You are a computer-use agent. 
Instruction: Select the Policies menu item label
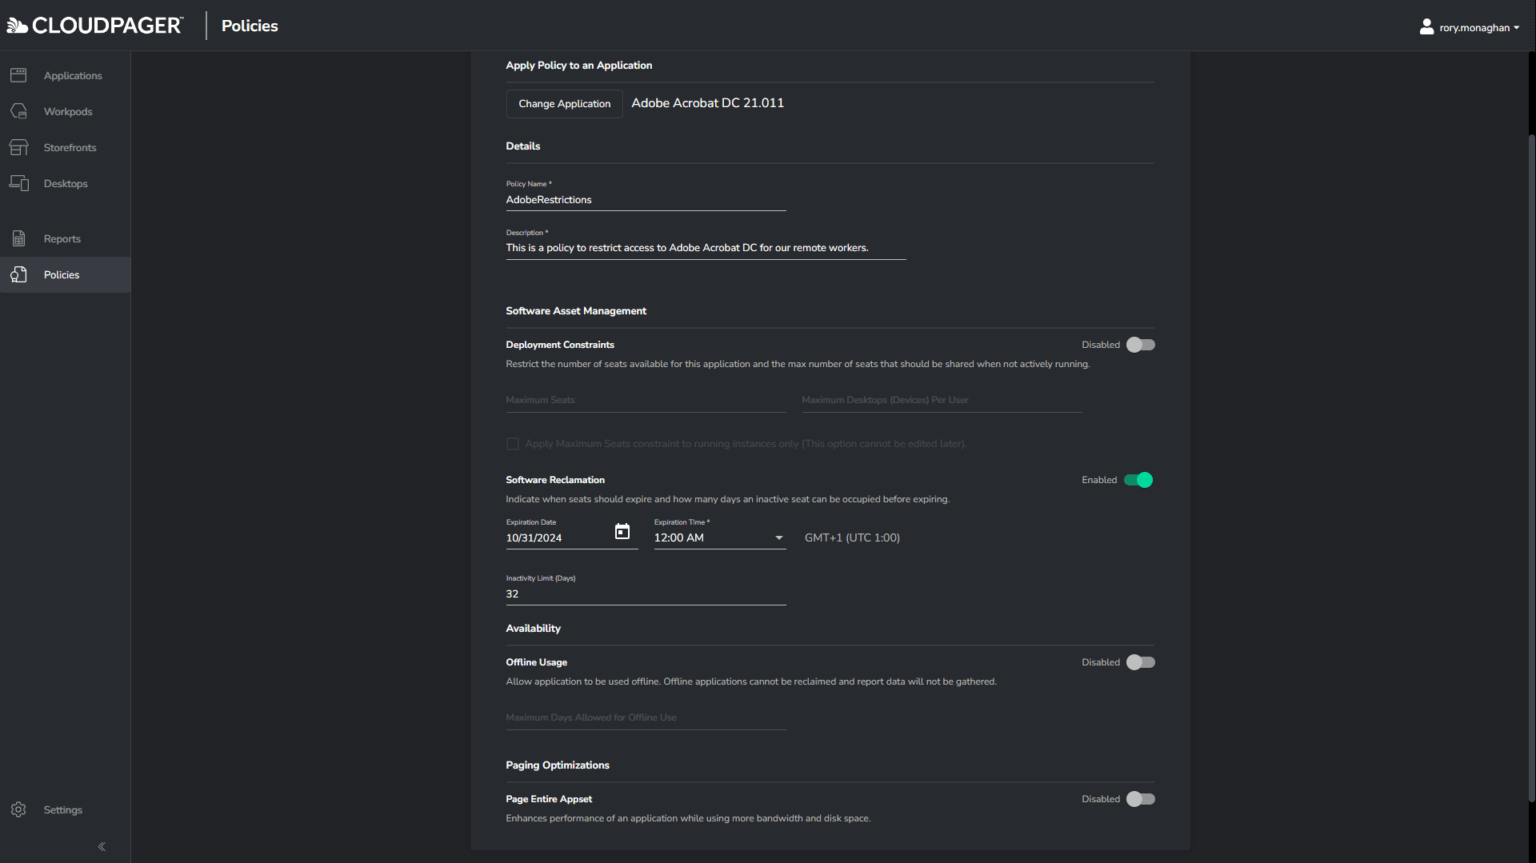pos(61,275)
